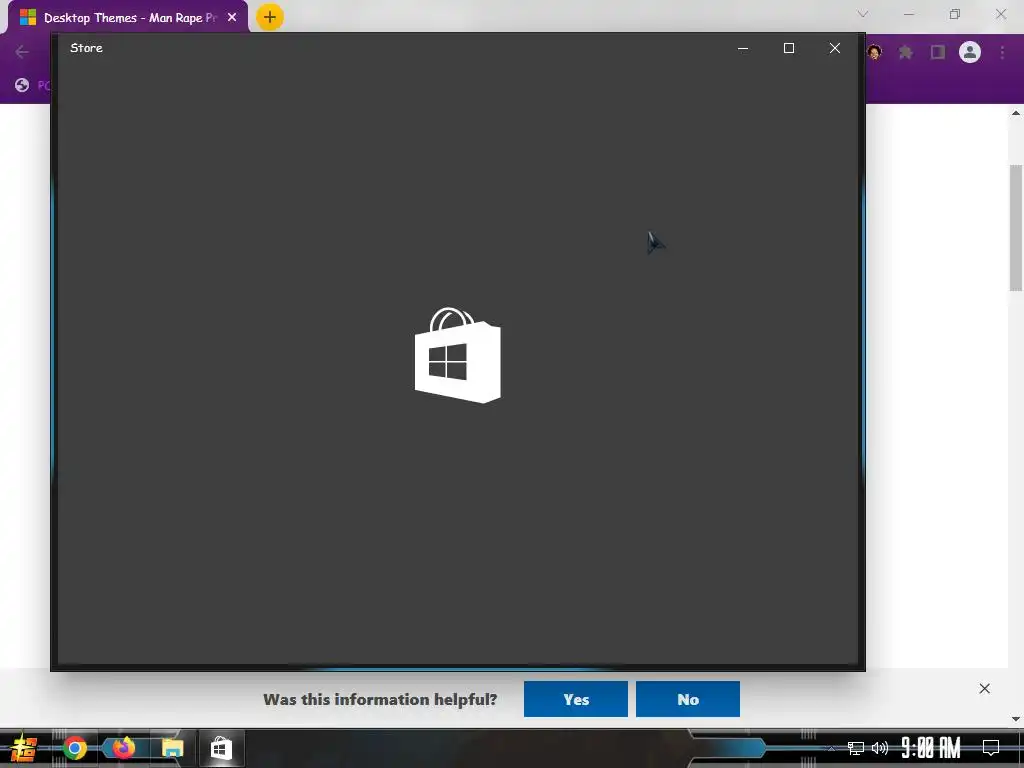Click the scrollbar down arrow
Image resolution: width=1024 pixels, height=768 pixels.
pyautogui.click(x=1016, y=719)
